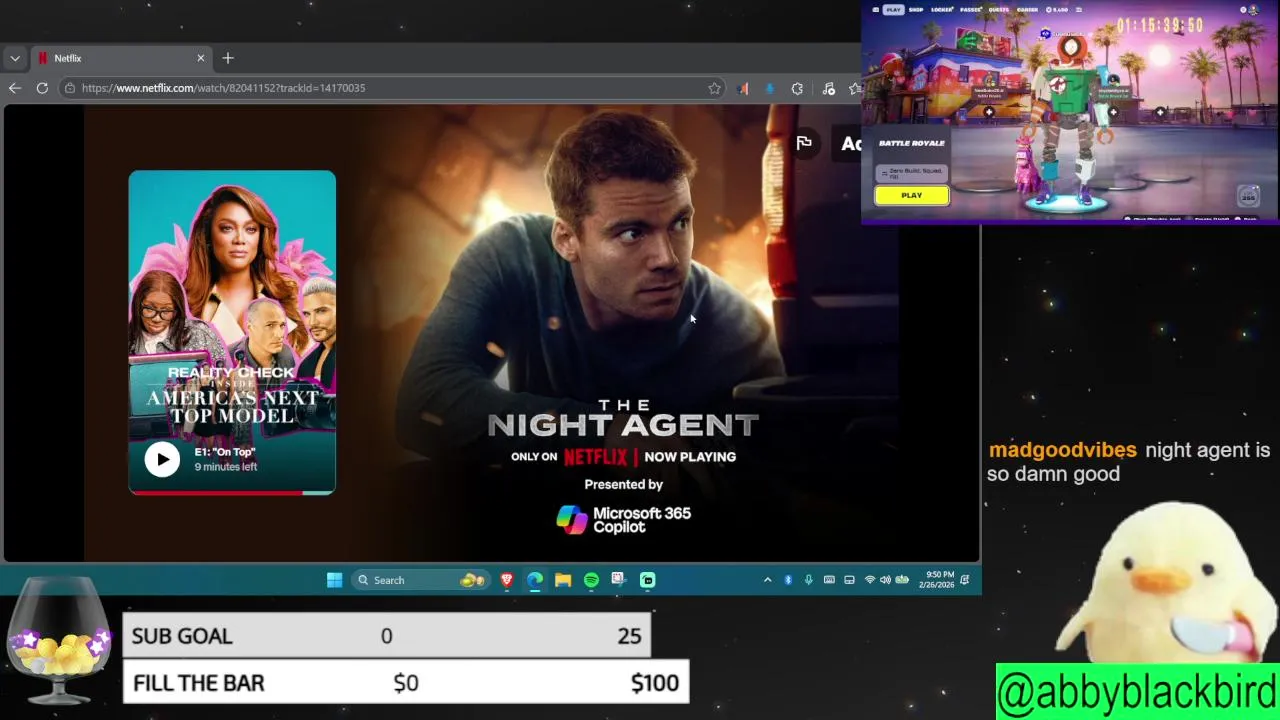Screen dimensions: 1280x720
Task: Bookmark page with the address bar star
Action: (x=714, y=88)
